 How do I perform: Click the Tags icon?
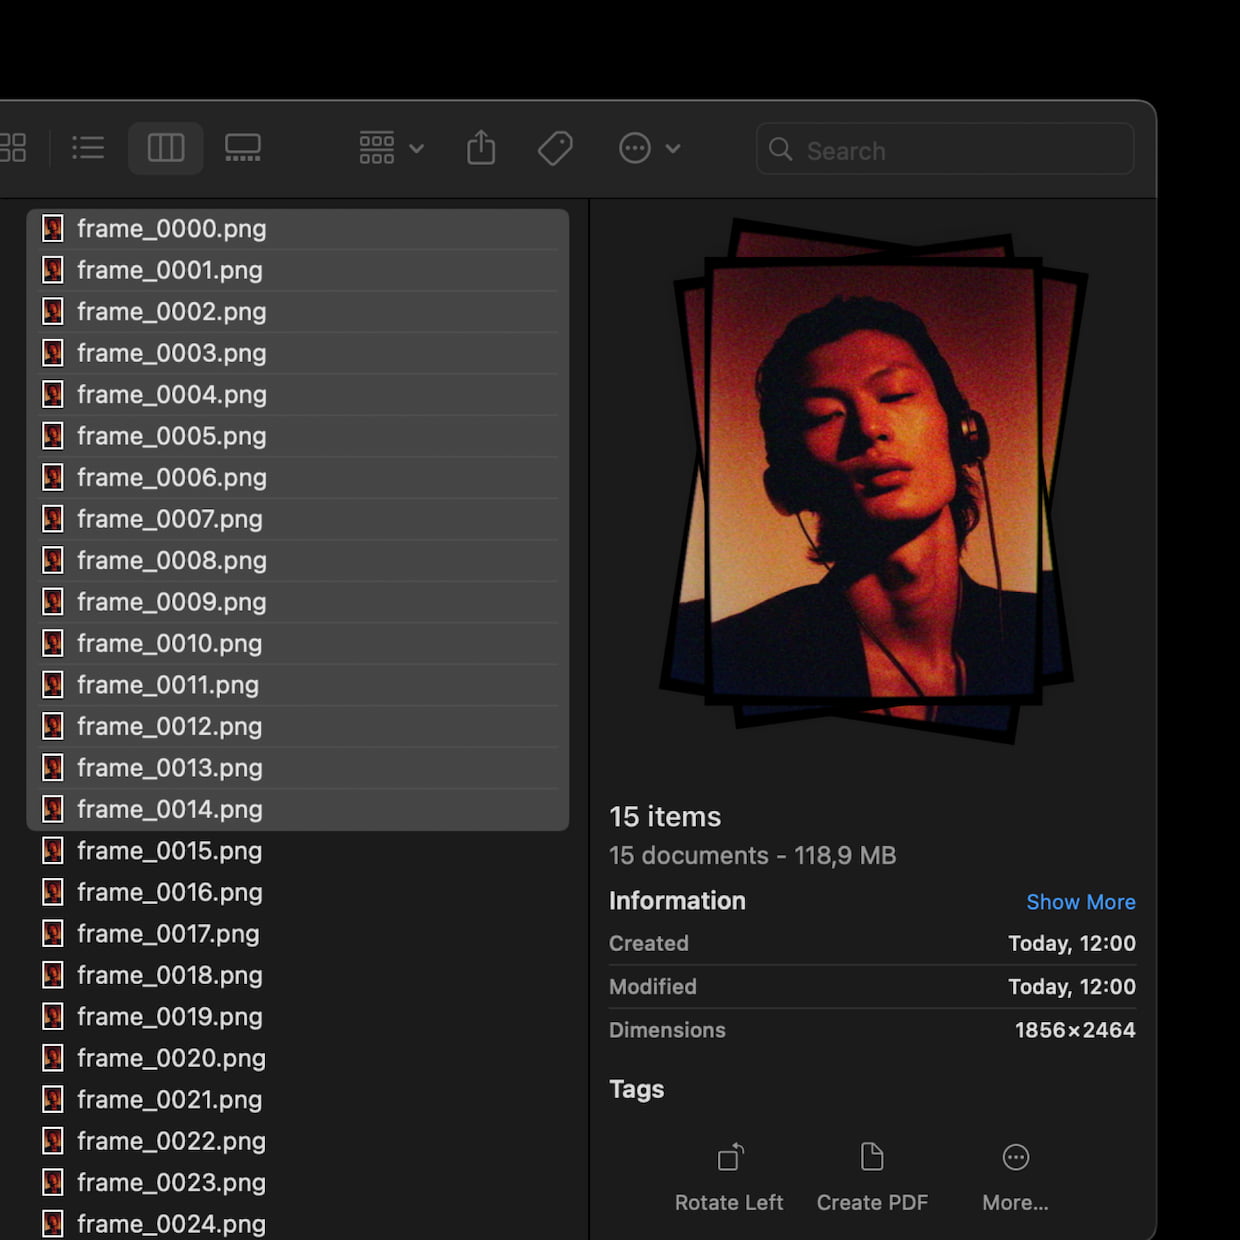(x=555, y=148)
